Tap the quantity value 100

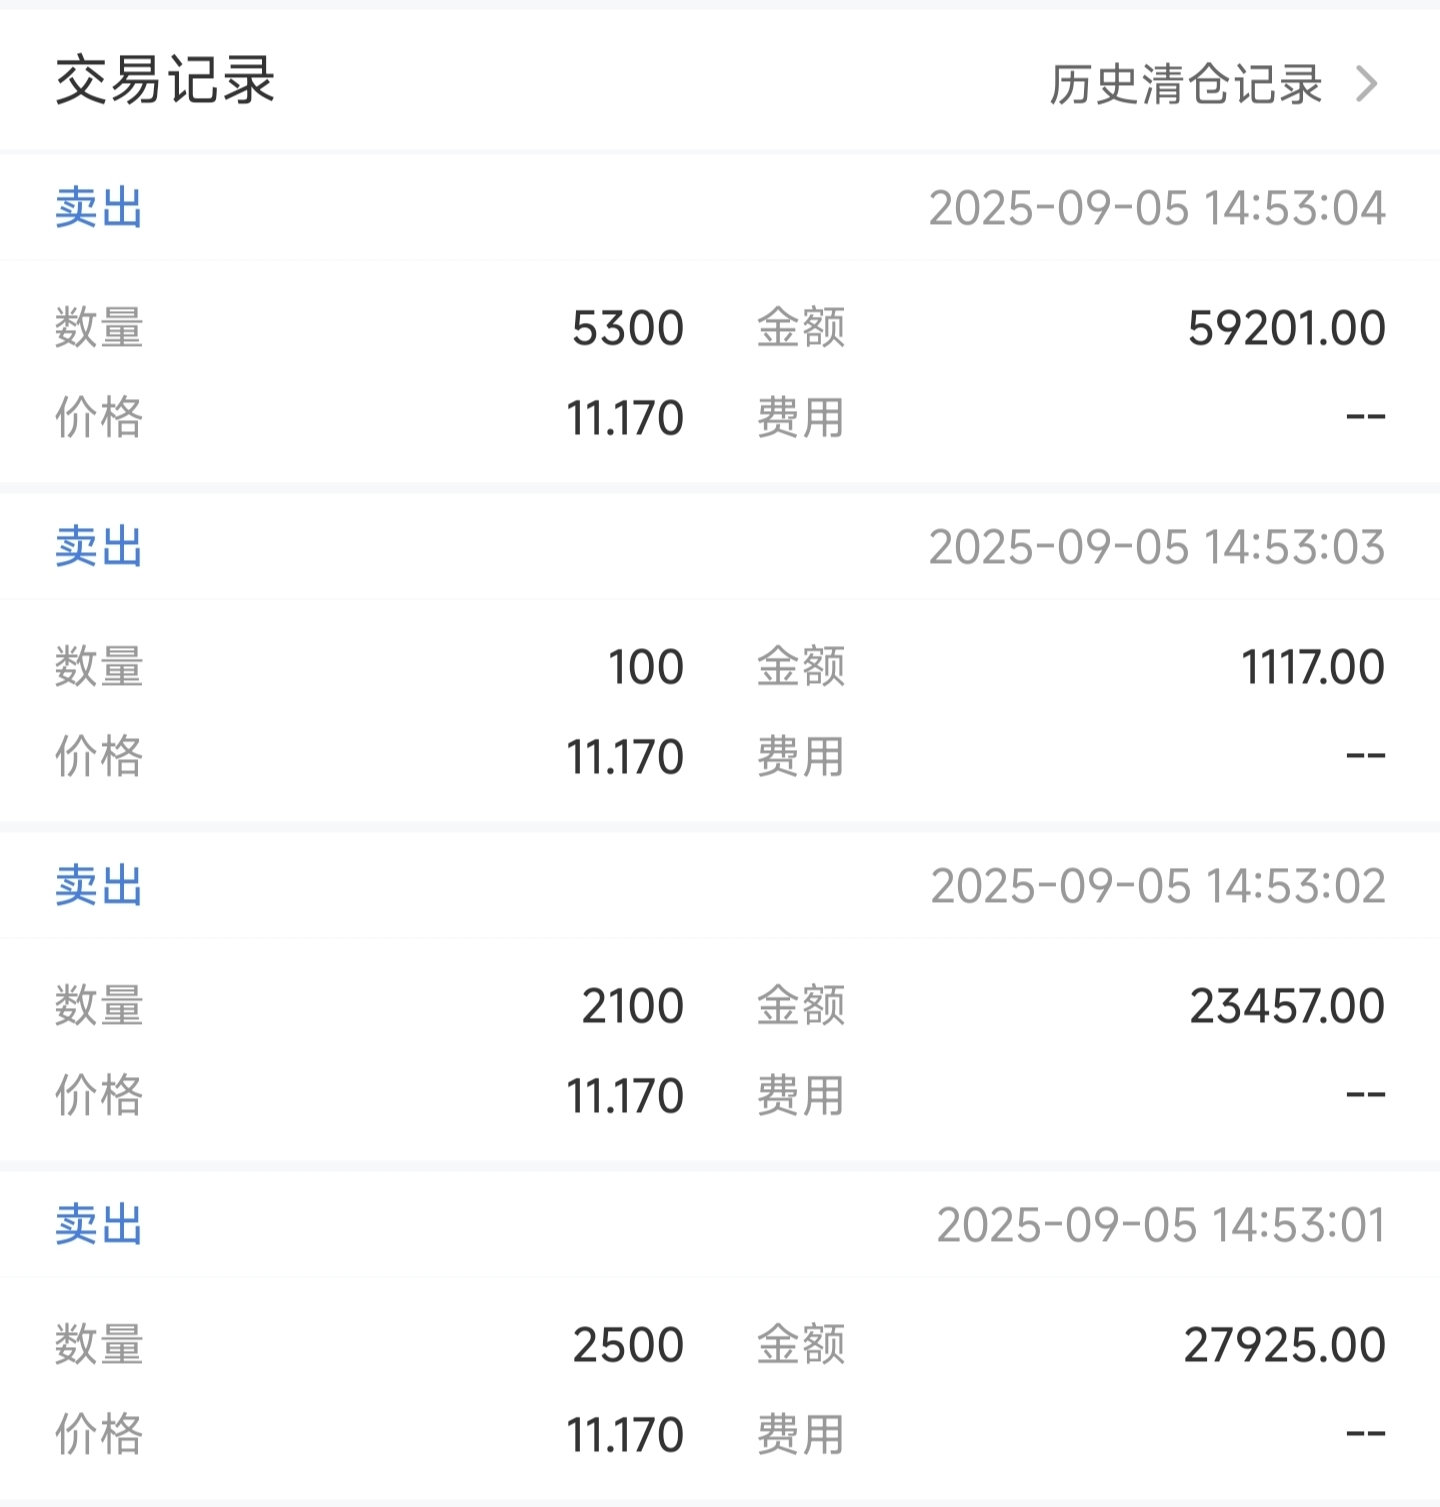click(646, 667)
